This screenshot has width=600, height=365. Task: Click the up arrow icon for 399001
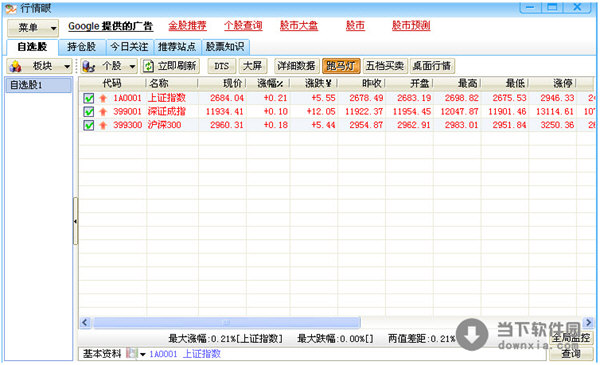[103, 112]
